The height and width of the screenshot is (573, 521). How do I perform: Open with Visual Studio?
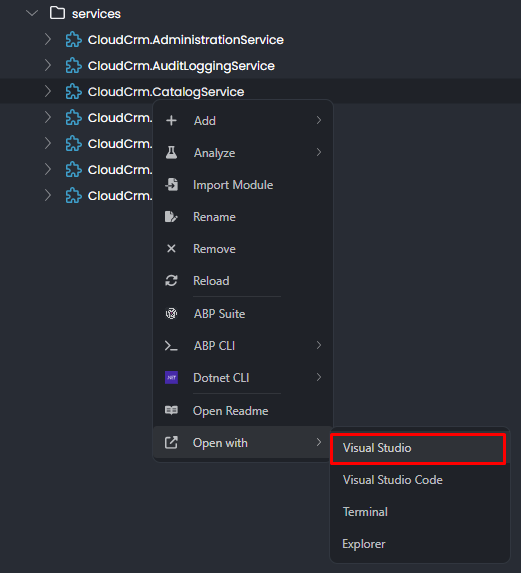click(x=418, y=448)
